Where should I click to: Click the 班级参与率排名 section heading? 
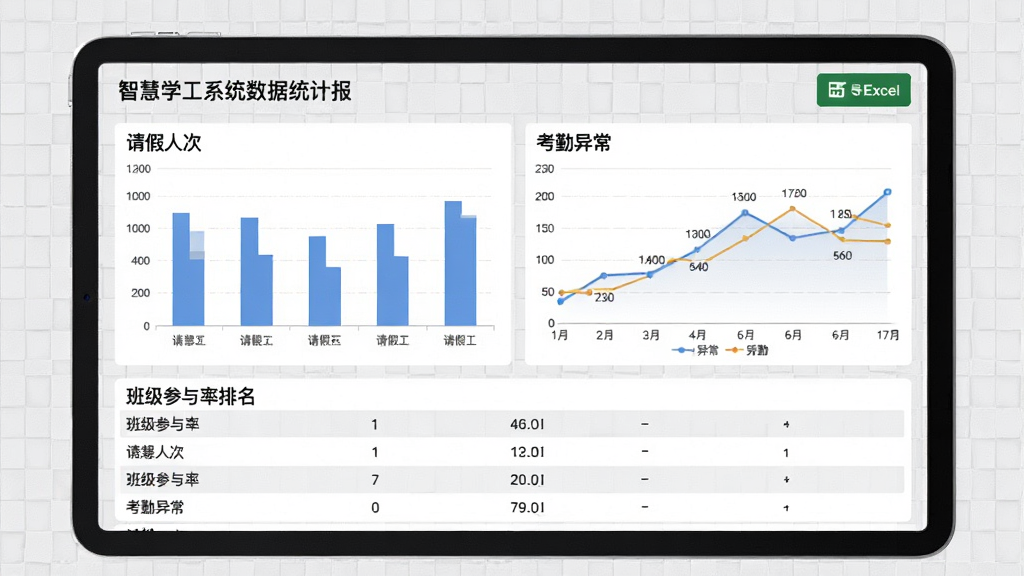click(x=190, y=396)
